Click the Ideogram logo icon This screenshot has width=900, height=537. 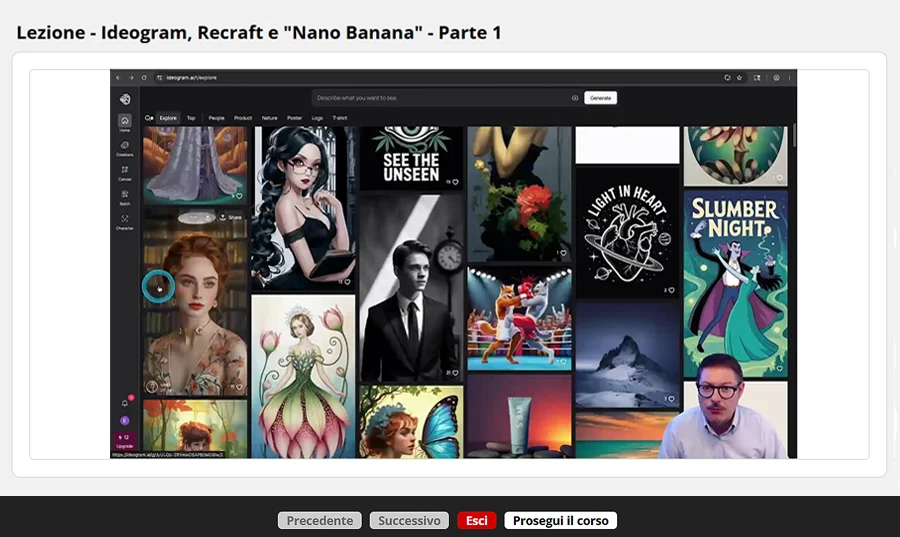click(125, 99)
